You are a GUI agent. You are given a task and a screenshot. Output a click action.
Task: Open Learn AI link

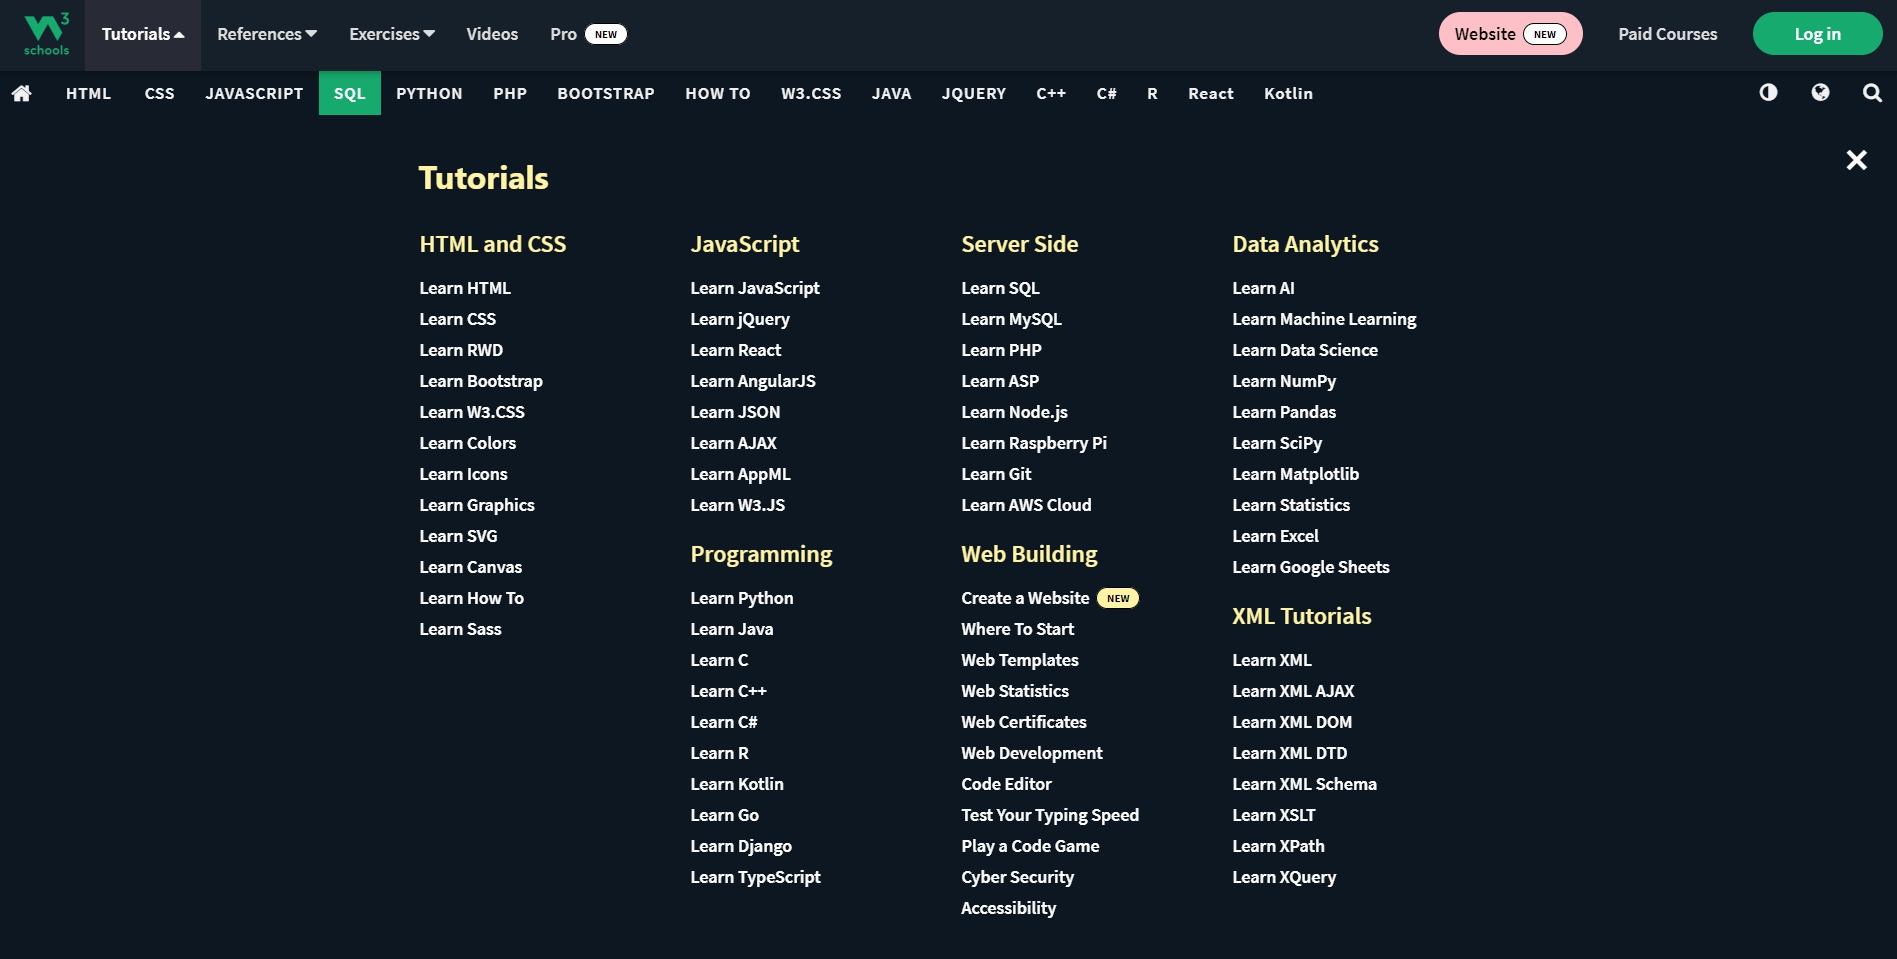(x=1263, y=288)
